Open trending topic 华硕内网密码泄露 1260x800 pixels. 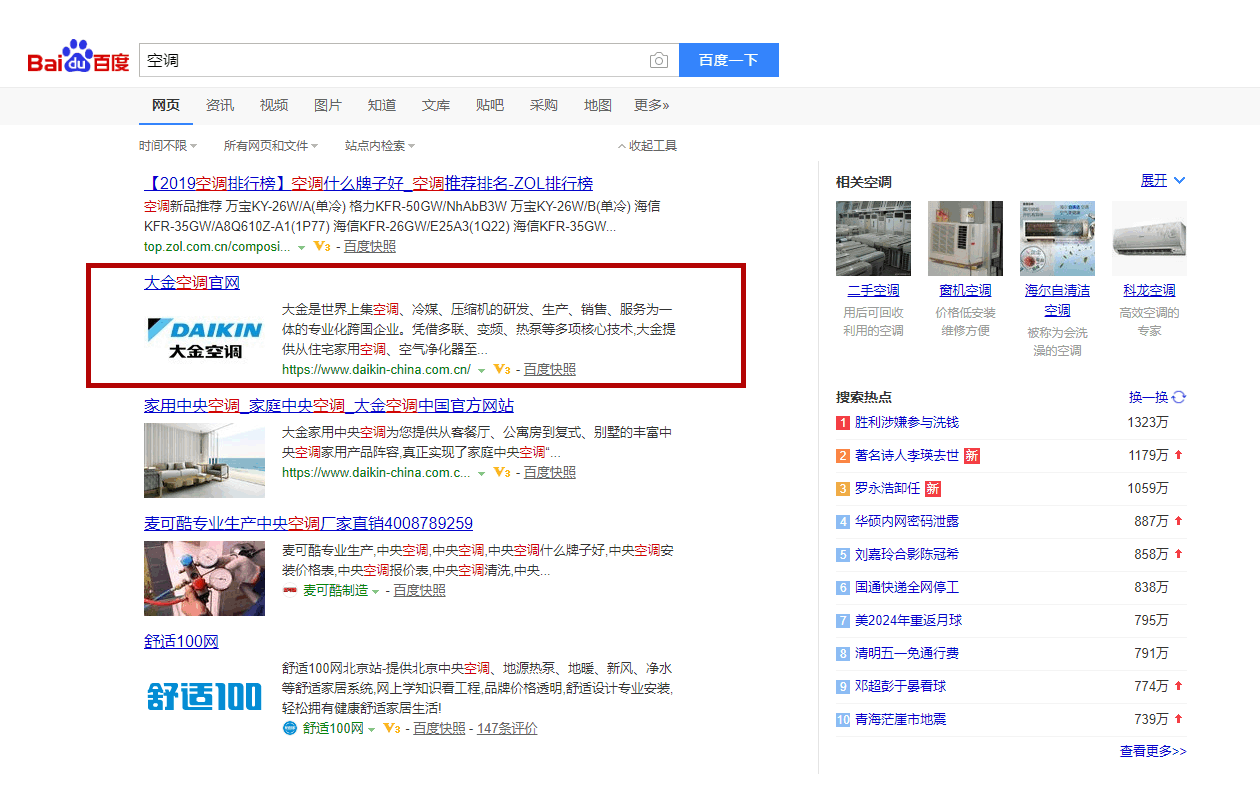pos(907,522)
